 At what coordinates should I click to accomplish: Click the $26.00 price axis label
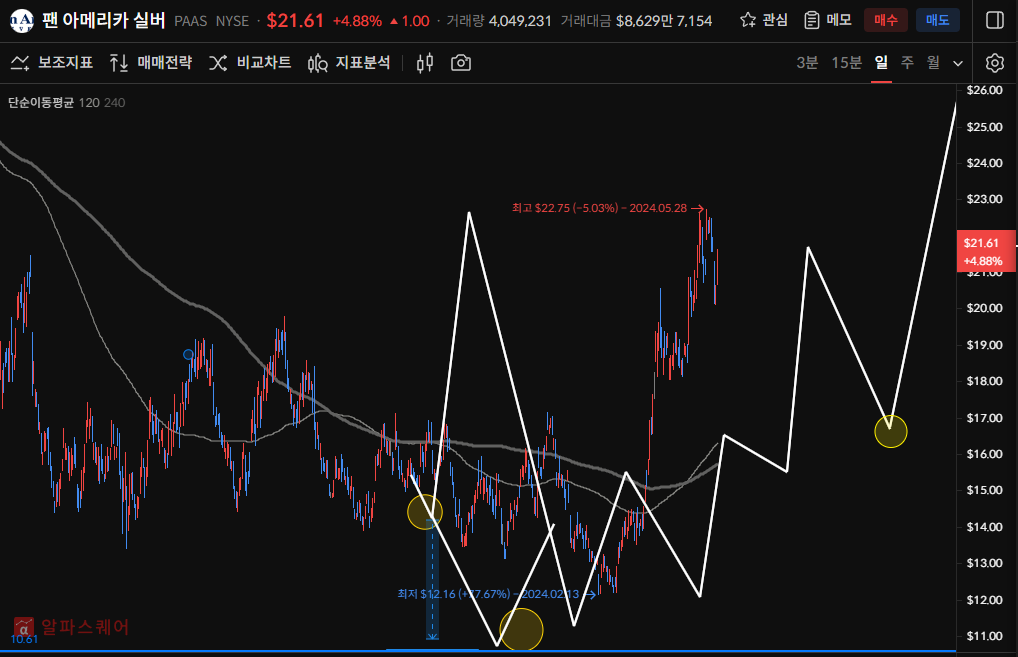(x=984, y=90)
